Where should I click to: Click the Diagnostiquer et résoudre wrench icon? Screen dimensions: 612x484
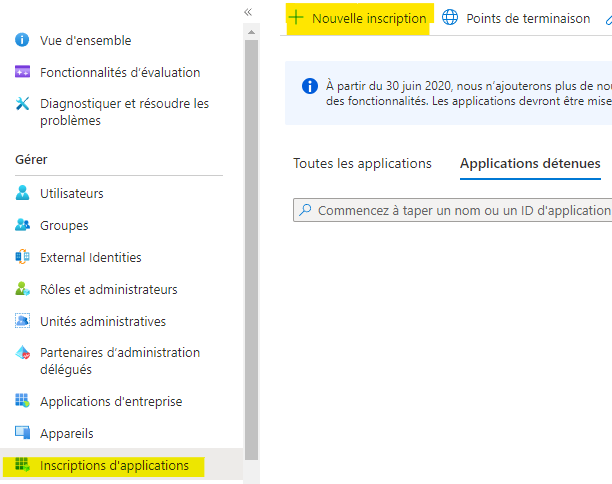(22, 104)
